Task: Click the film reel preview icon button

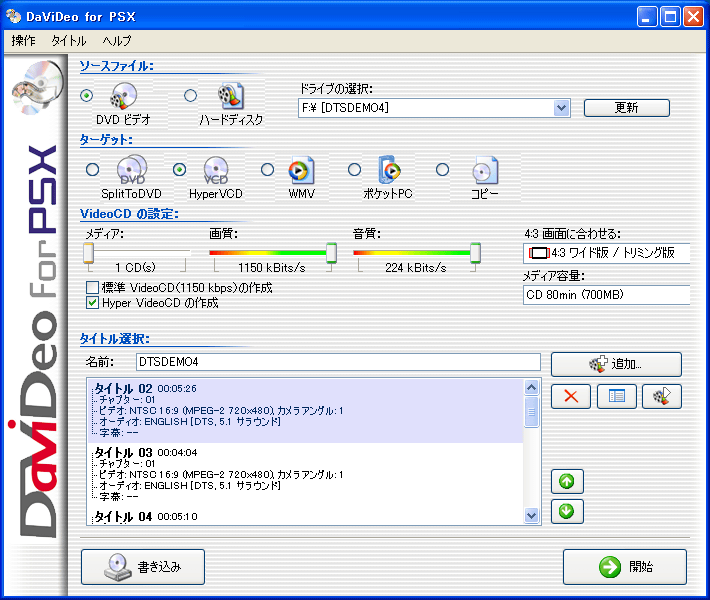Action: [662, 397]
